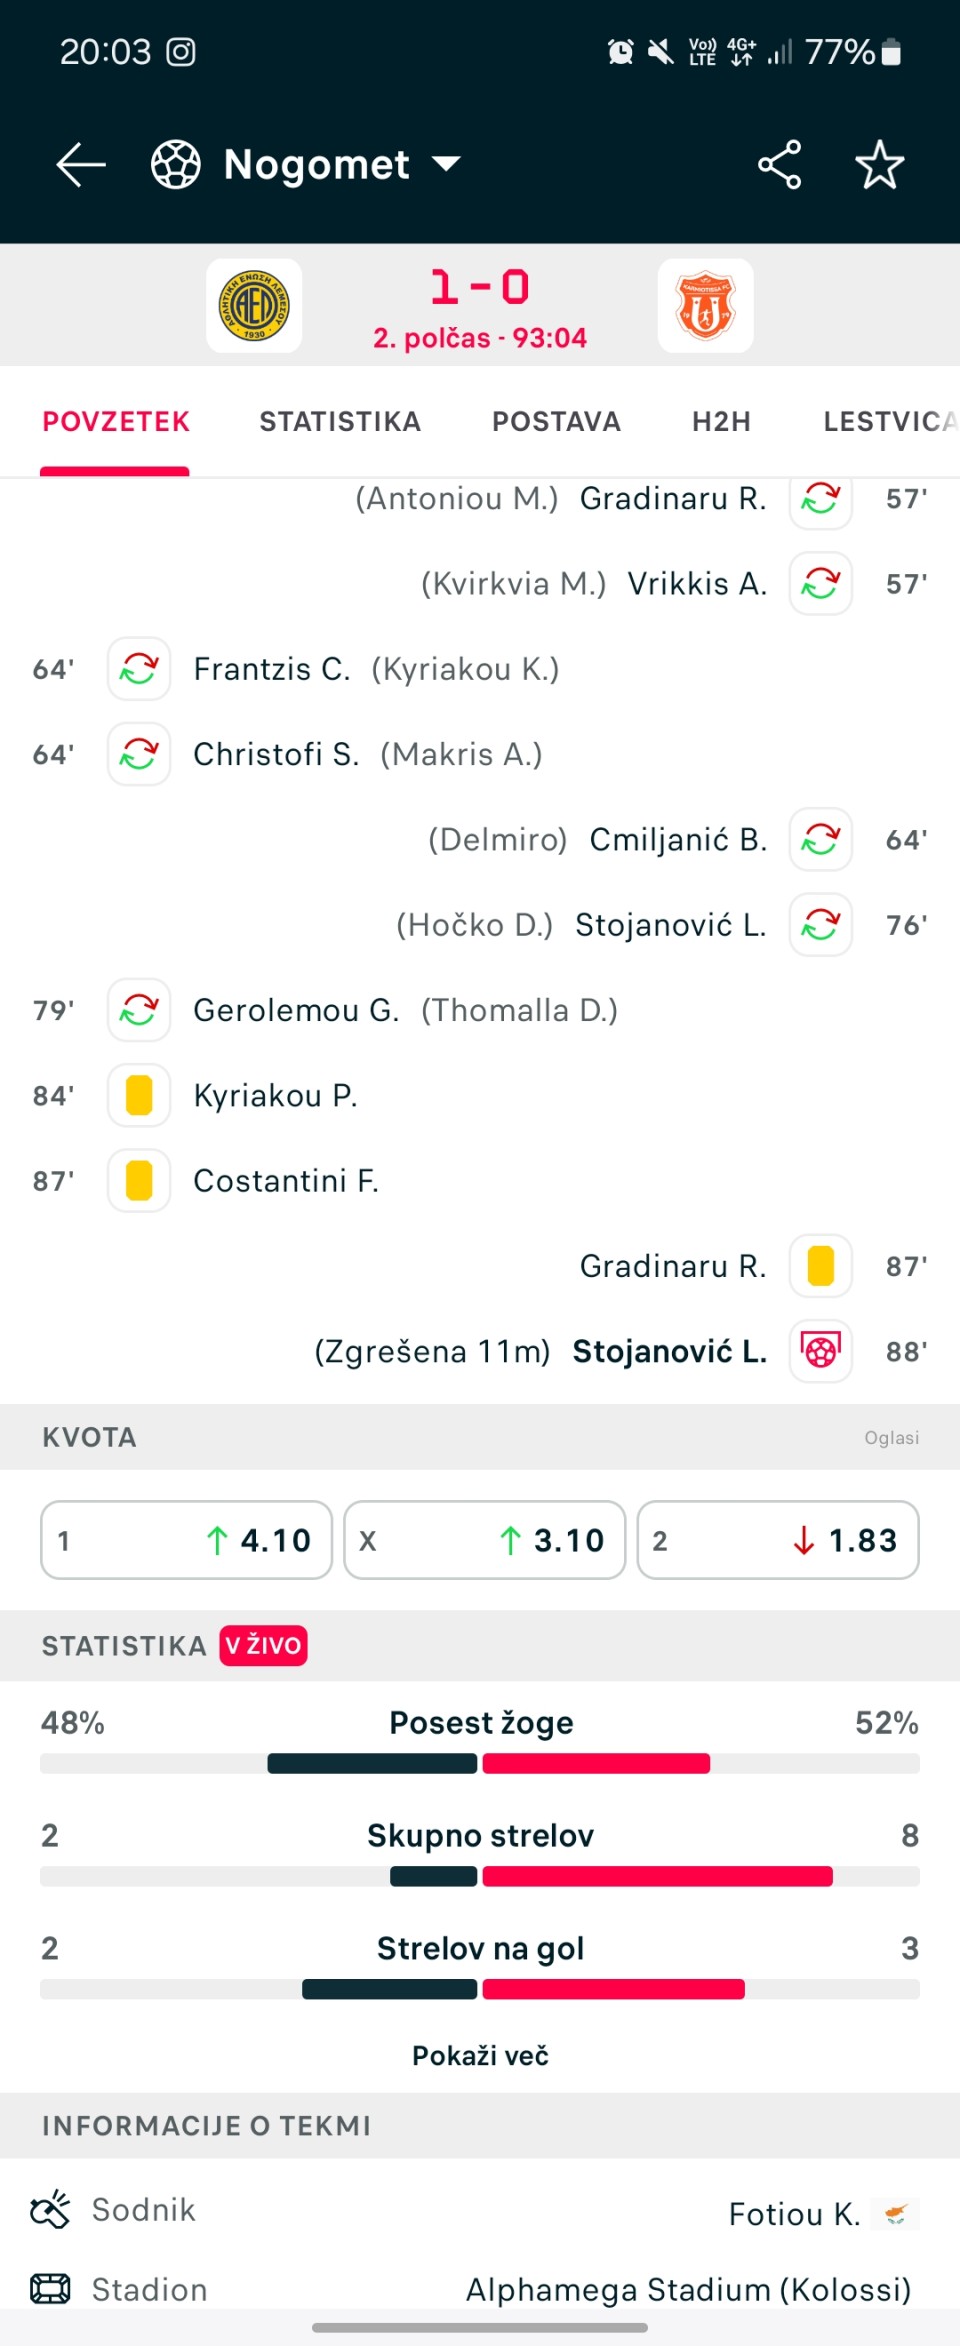Tap the Posest žoge possession bar

tap(480, 1764)
